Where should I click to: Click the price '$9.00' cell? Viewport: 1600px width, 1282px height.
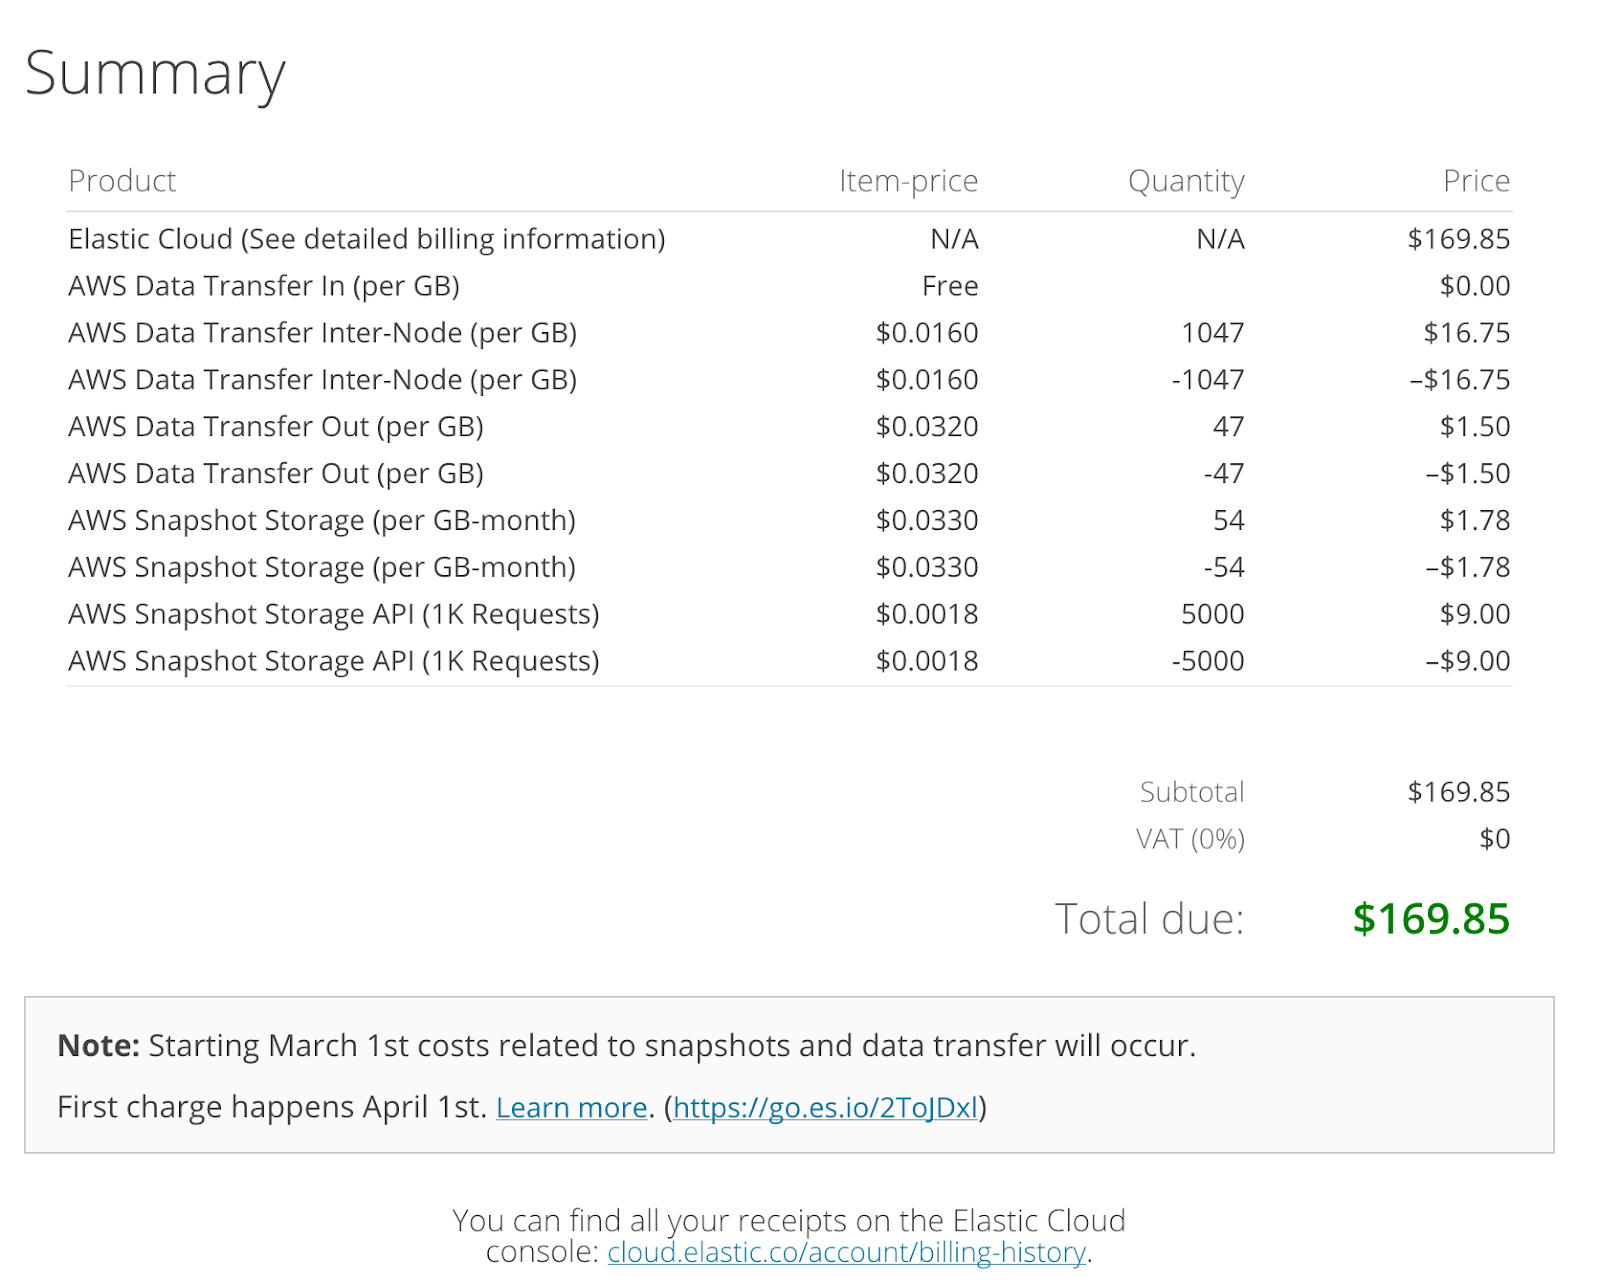point(1475,614)
